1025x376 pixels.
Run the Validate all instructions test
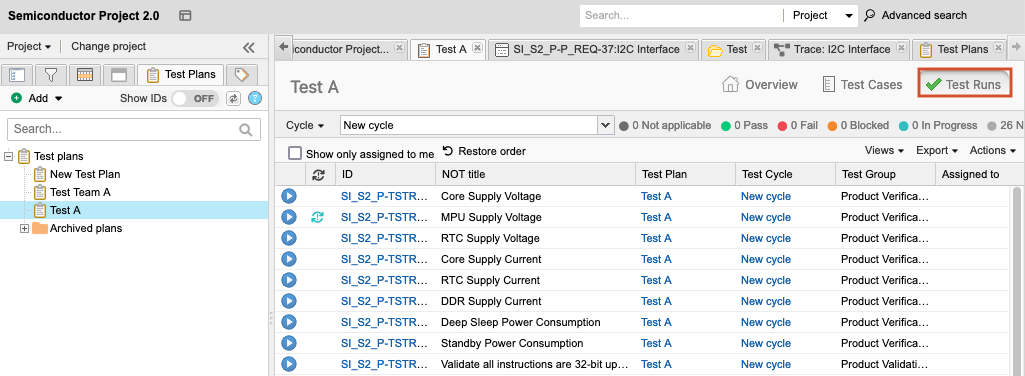[289, 364]
